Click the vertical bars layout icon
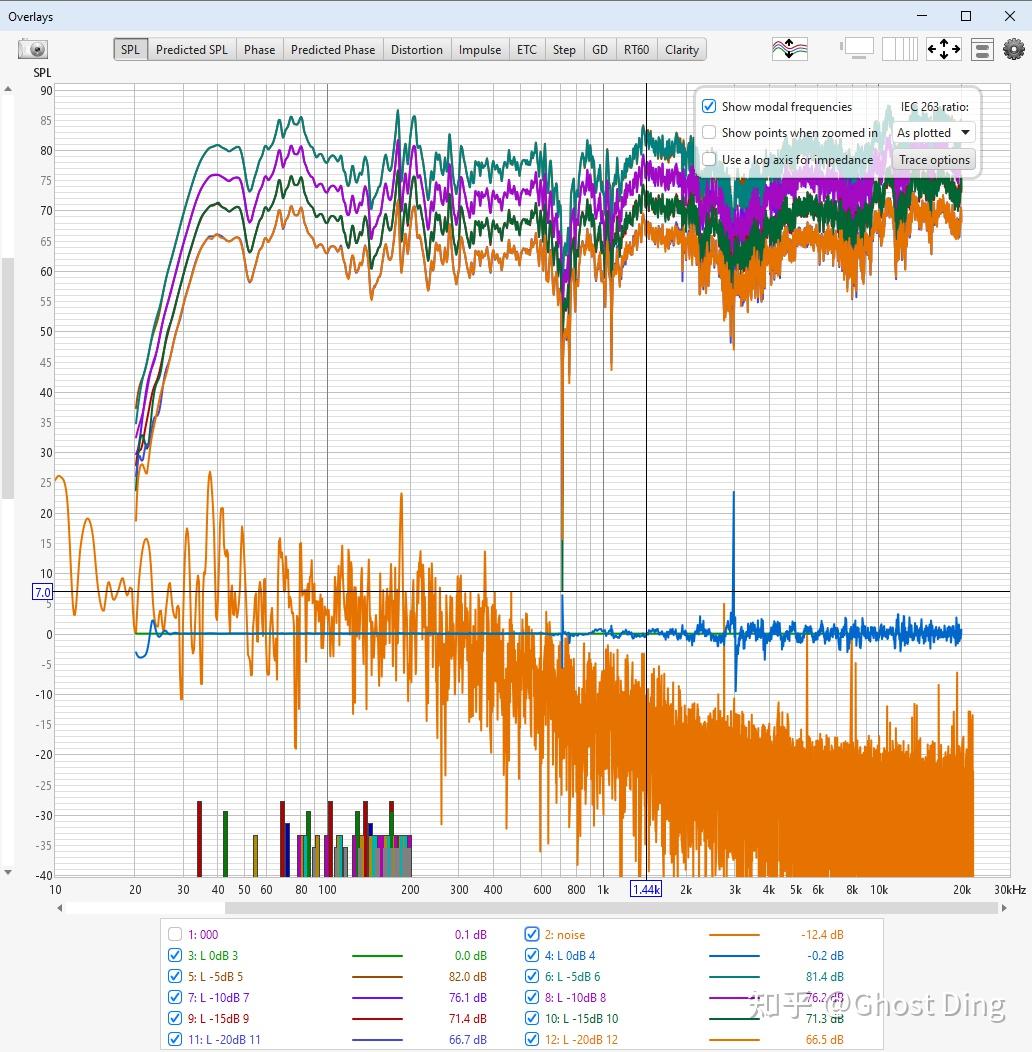The image size is (1032, 1052). point(899,49)
